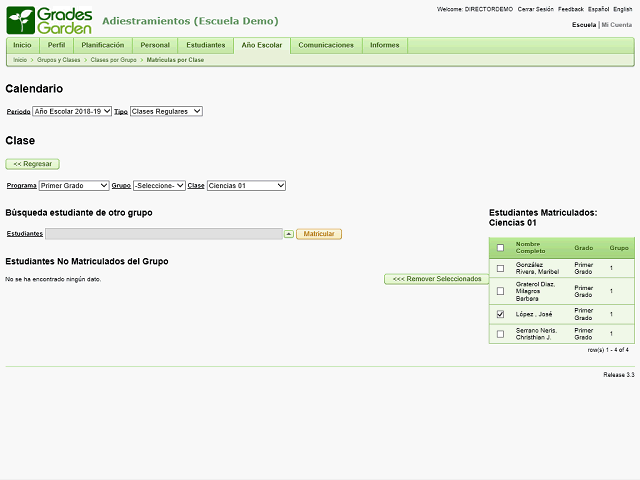Select Graterol Diaz, Milagros Barbara checkbox
The width and height of the screenshot is (640, 480).
click(x=500, y=291)
